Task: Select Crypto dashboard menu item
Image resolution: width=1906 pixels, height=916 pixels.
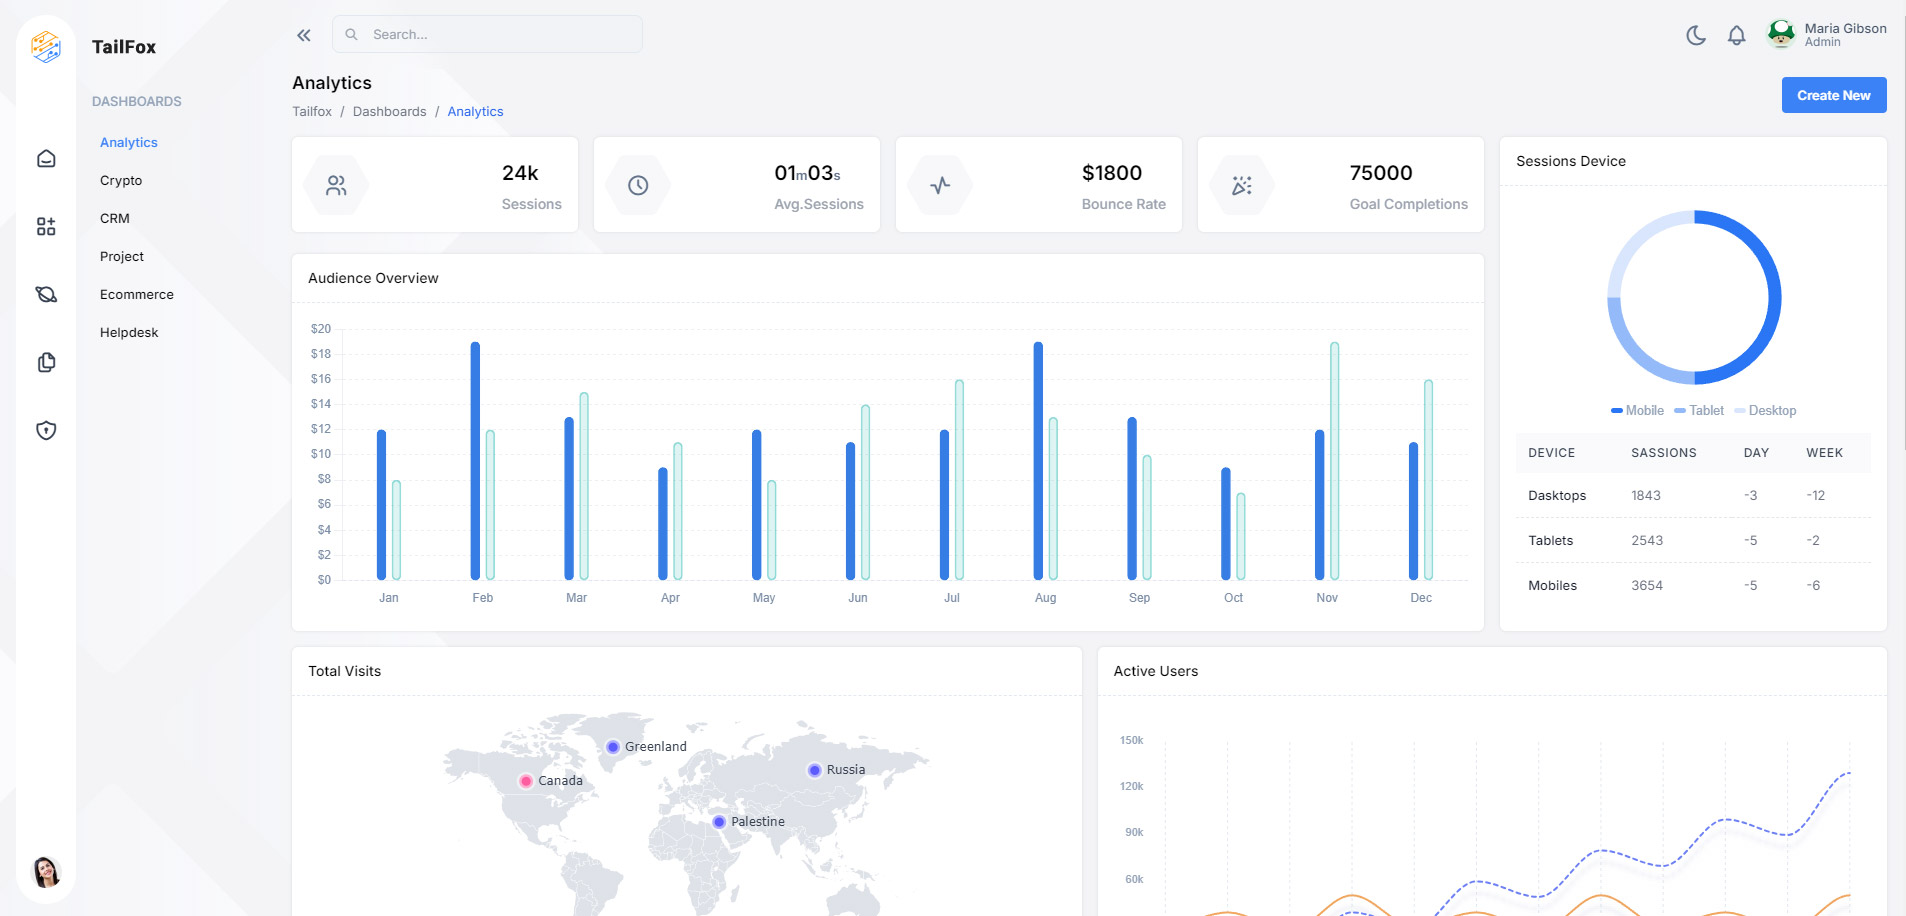Action: click(121, 181)
